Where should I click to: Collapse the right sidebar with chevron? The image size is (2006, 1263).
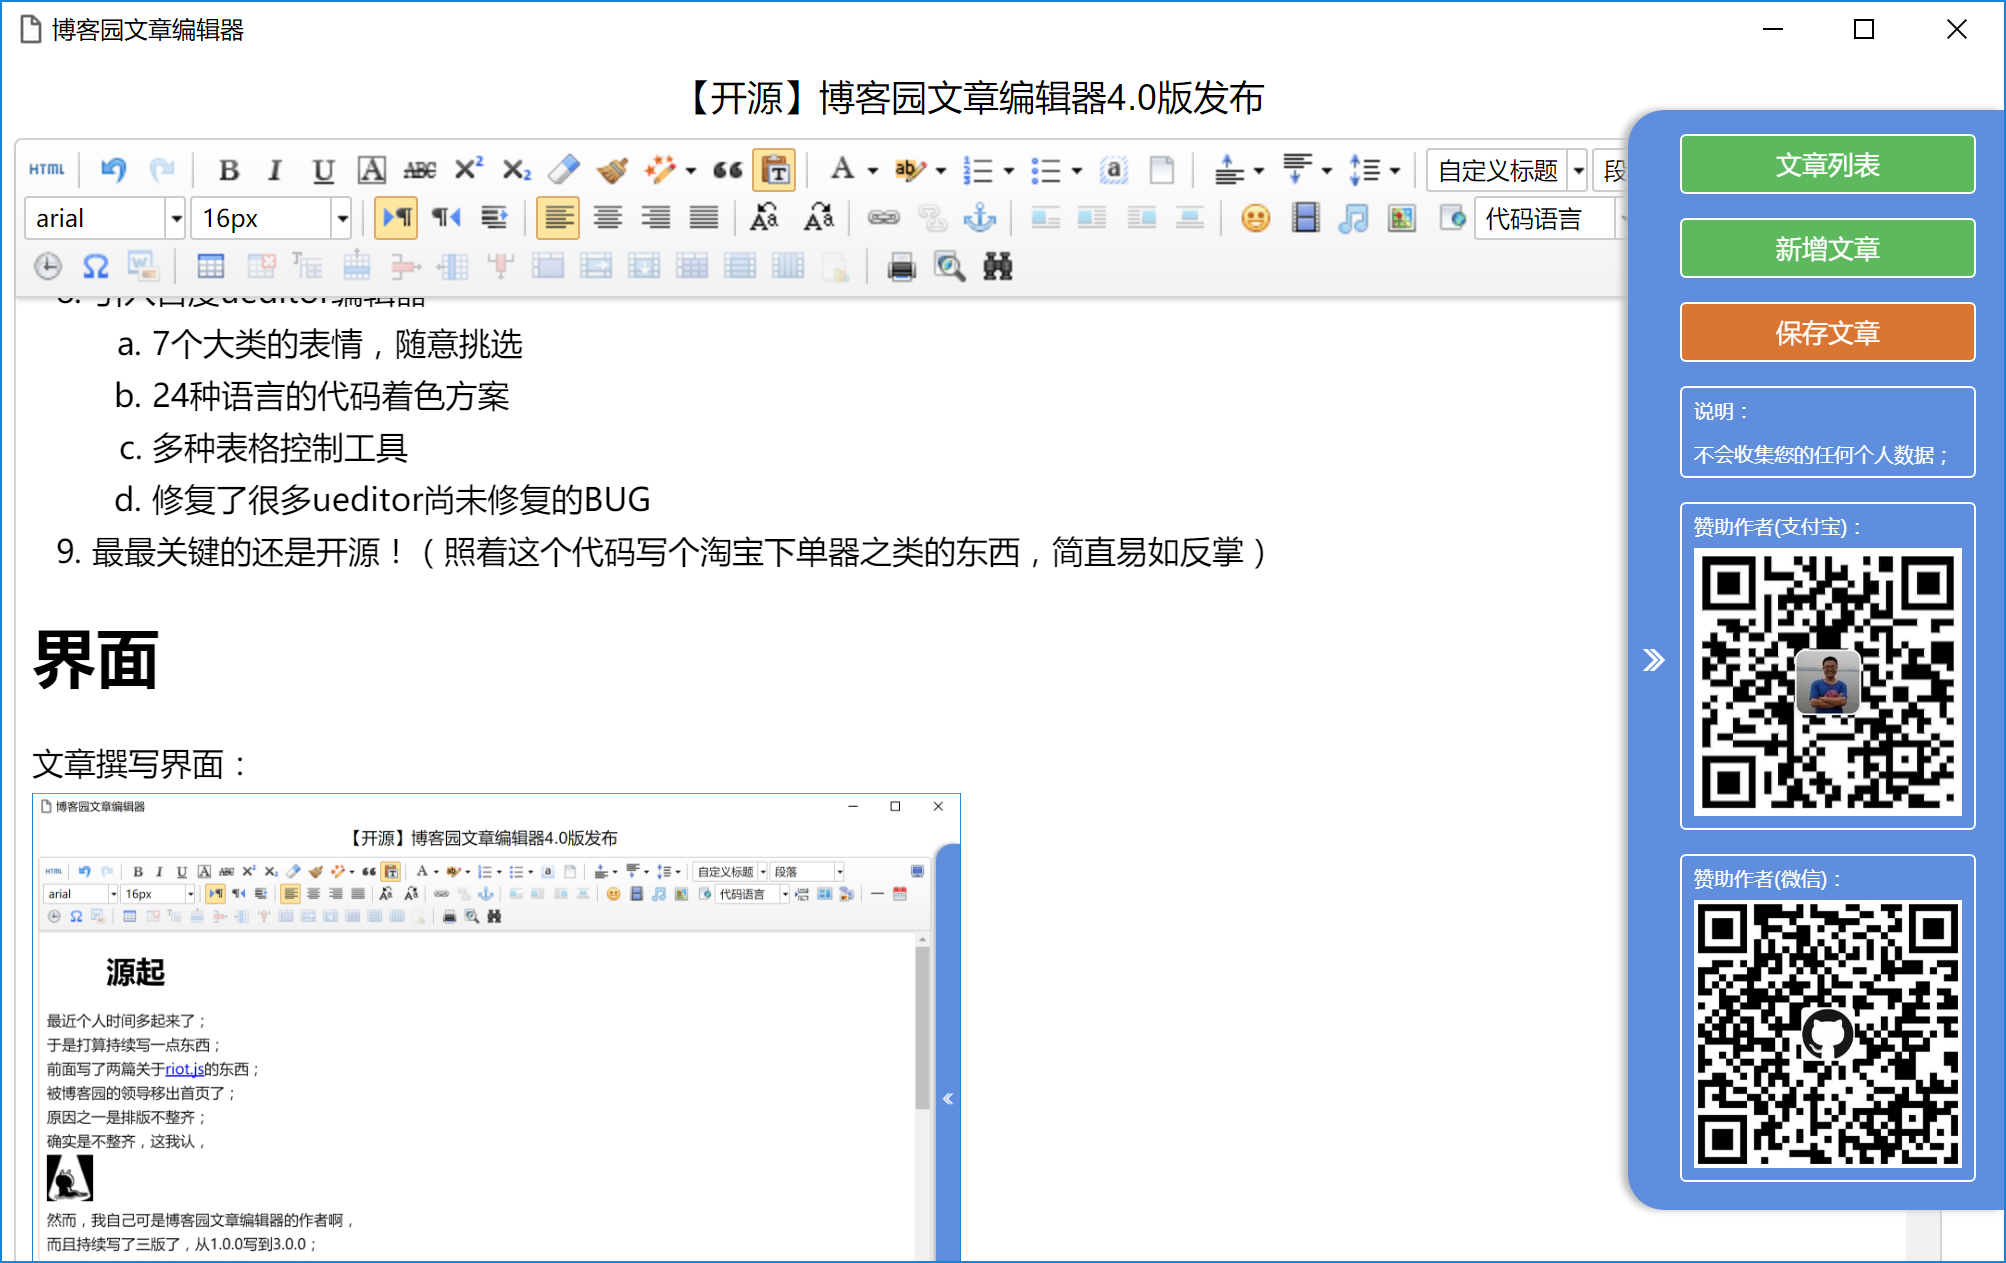coord(1653,660)
